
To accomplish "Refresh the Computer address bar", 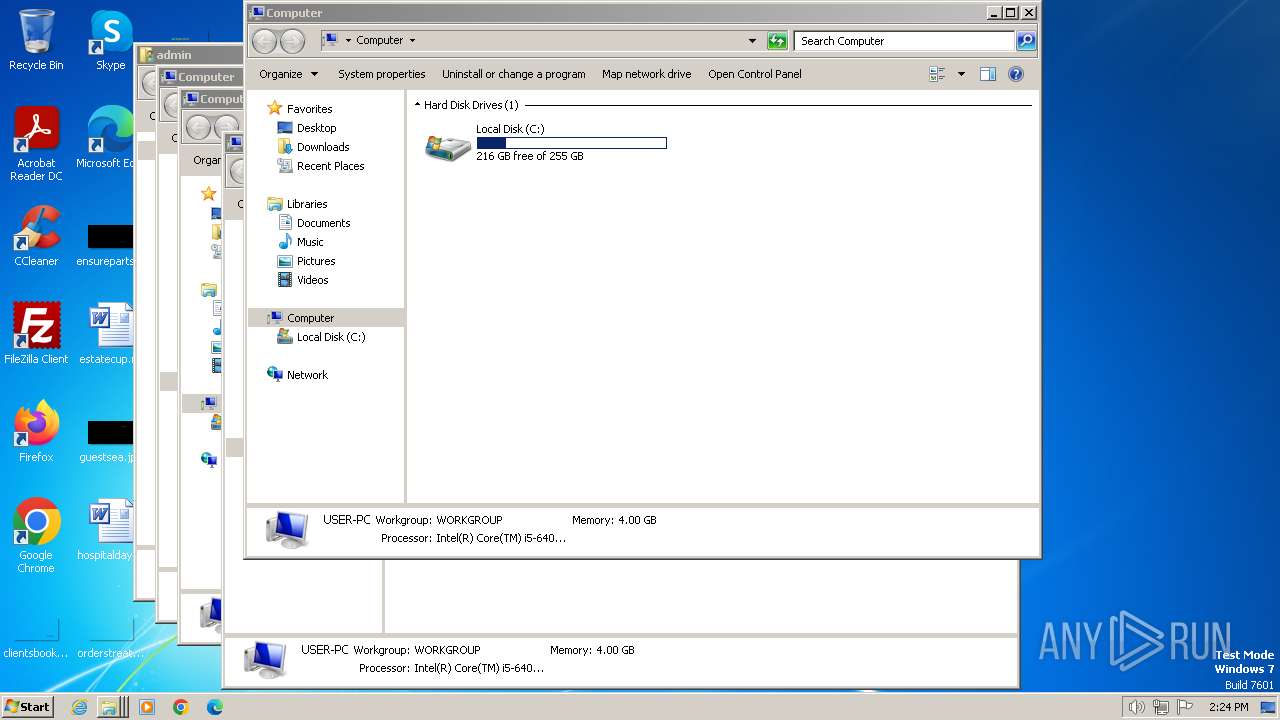I will point(777,41).
